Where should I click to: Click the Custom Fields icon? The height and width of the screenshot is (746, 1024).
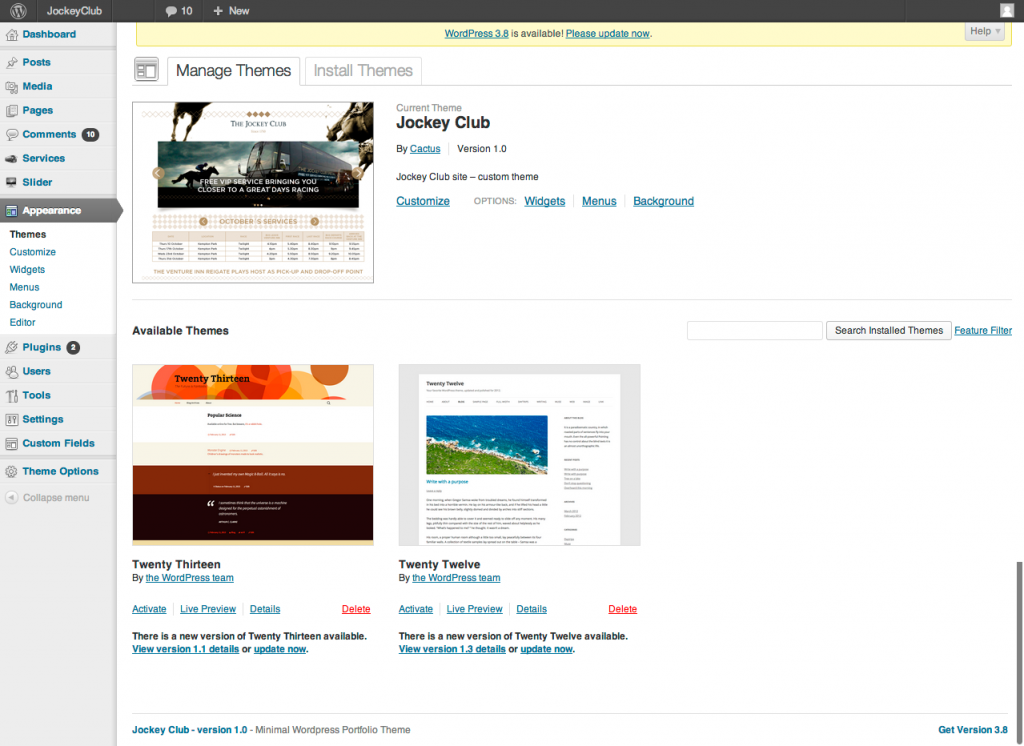tap(12, 444)
